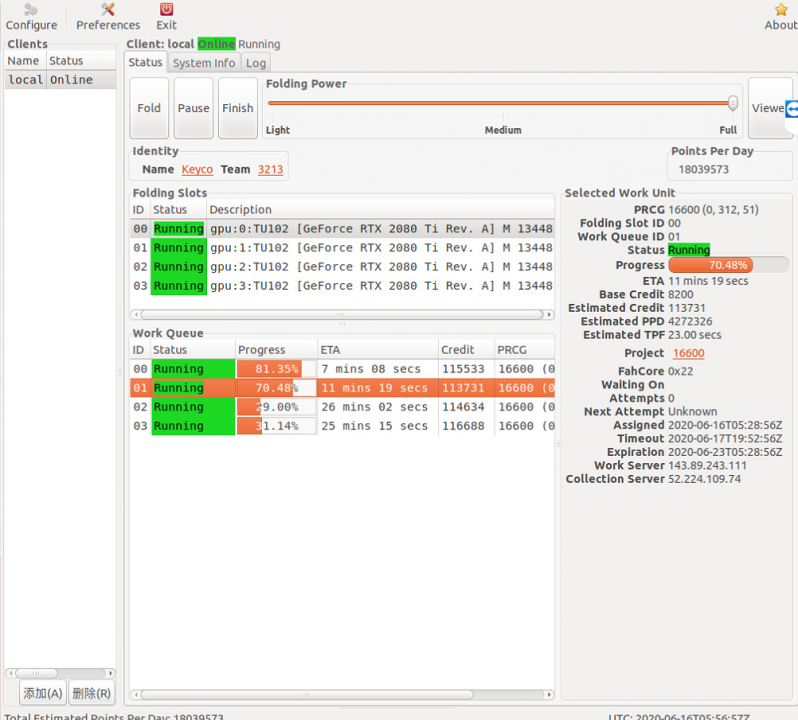
Task: Select folding slot 01 gpu:1 row
Action: tap(343, 248)
